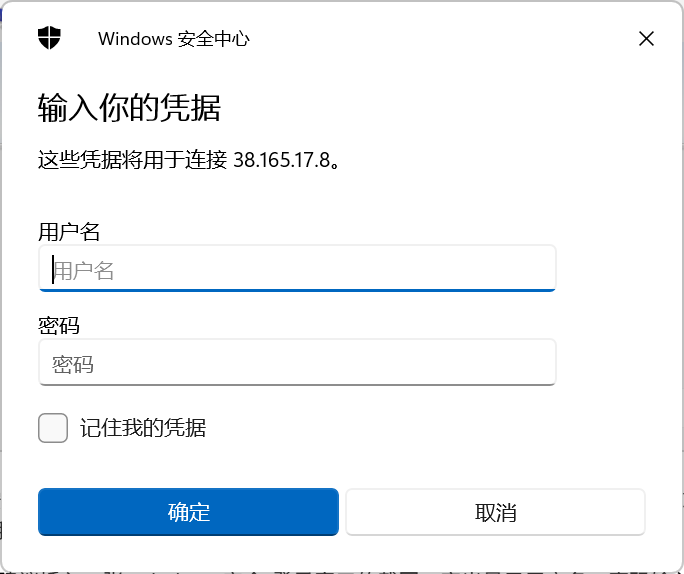
Task: Close the Windows 安全中心 dialog
Action: [646, 39]
